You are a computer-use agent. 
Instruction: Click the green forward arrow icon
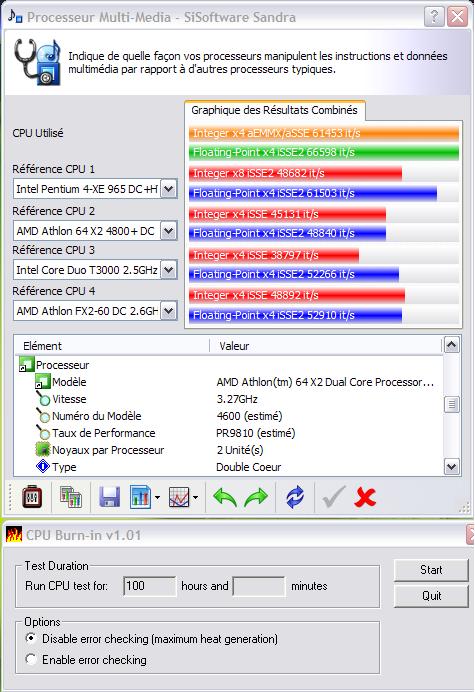click(x=256, y=497)
